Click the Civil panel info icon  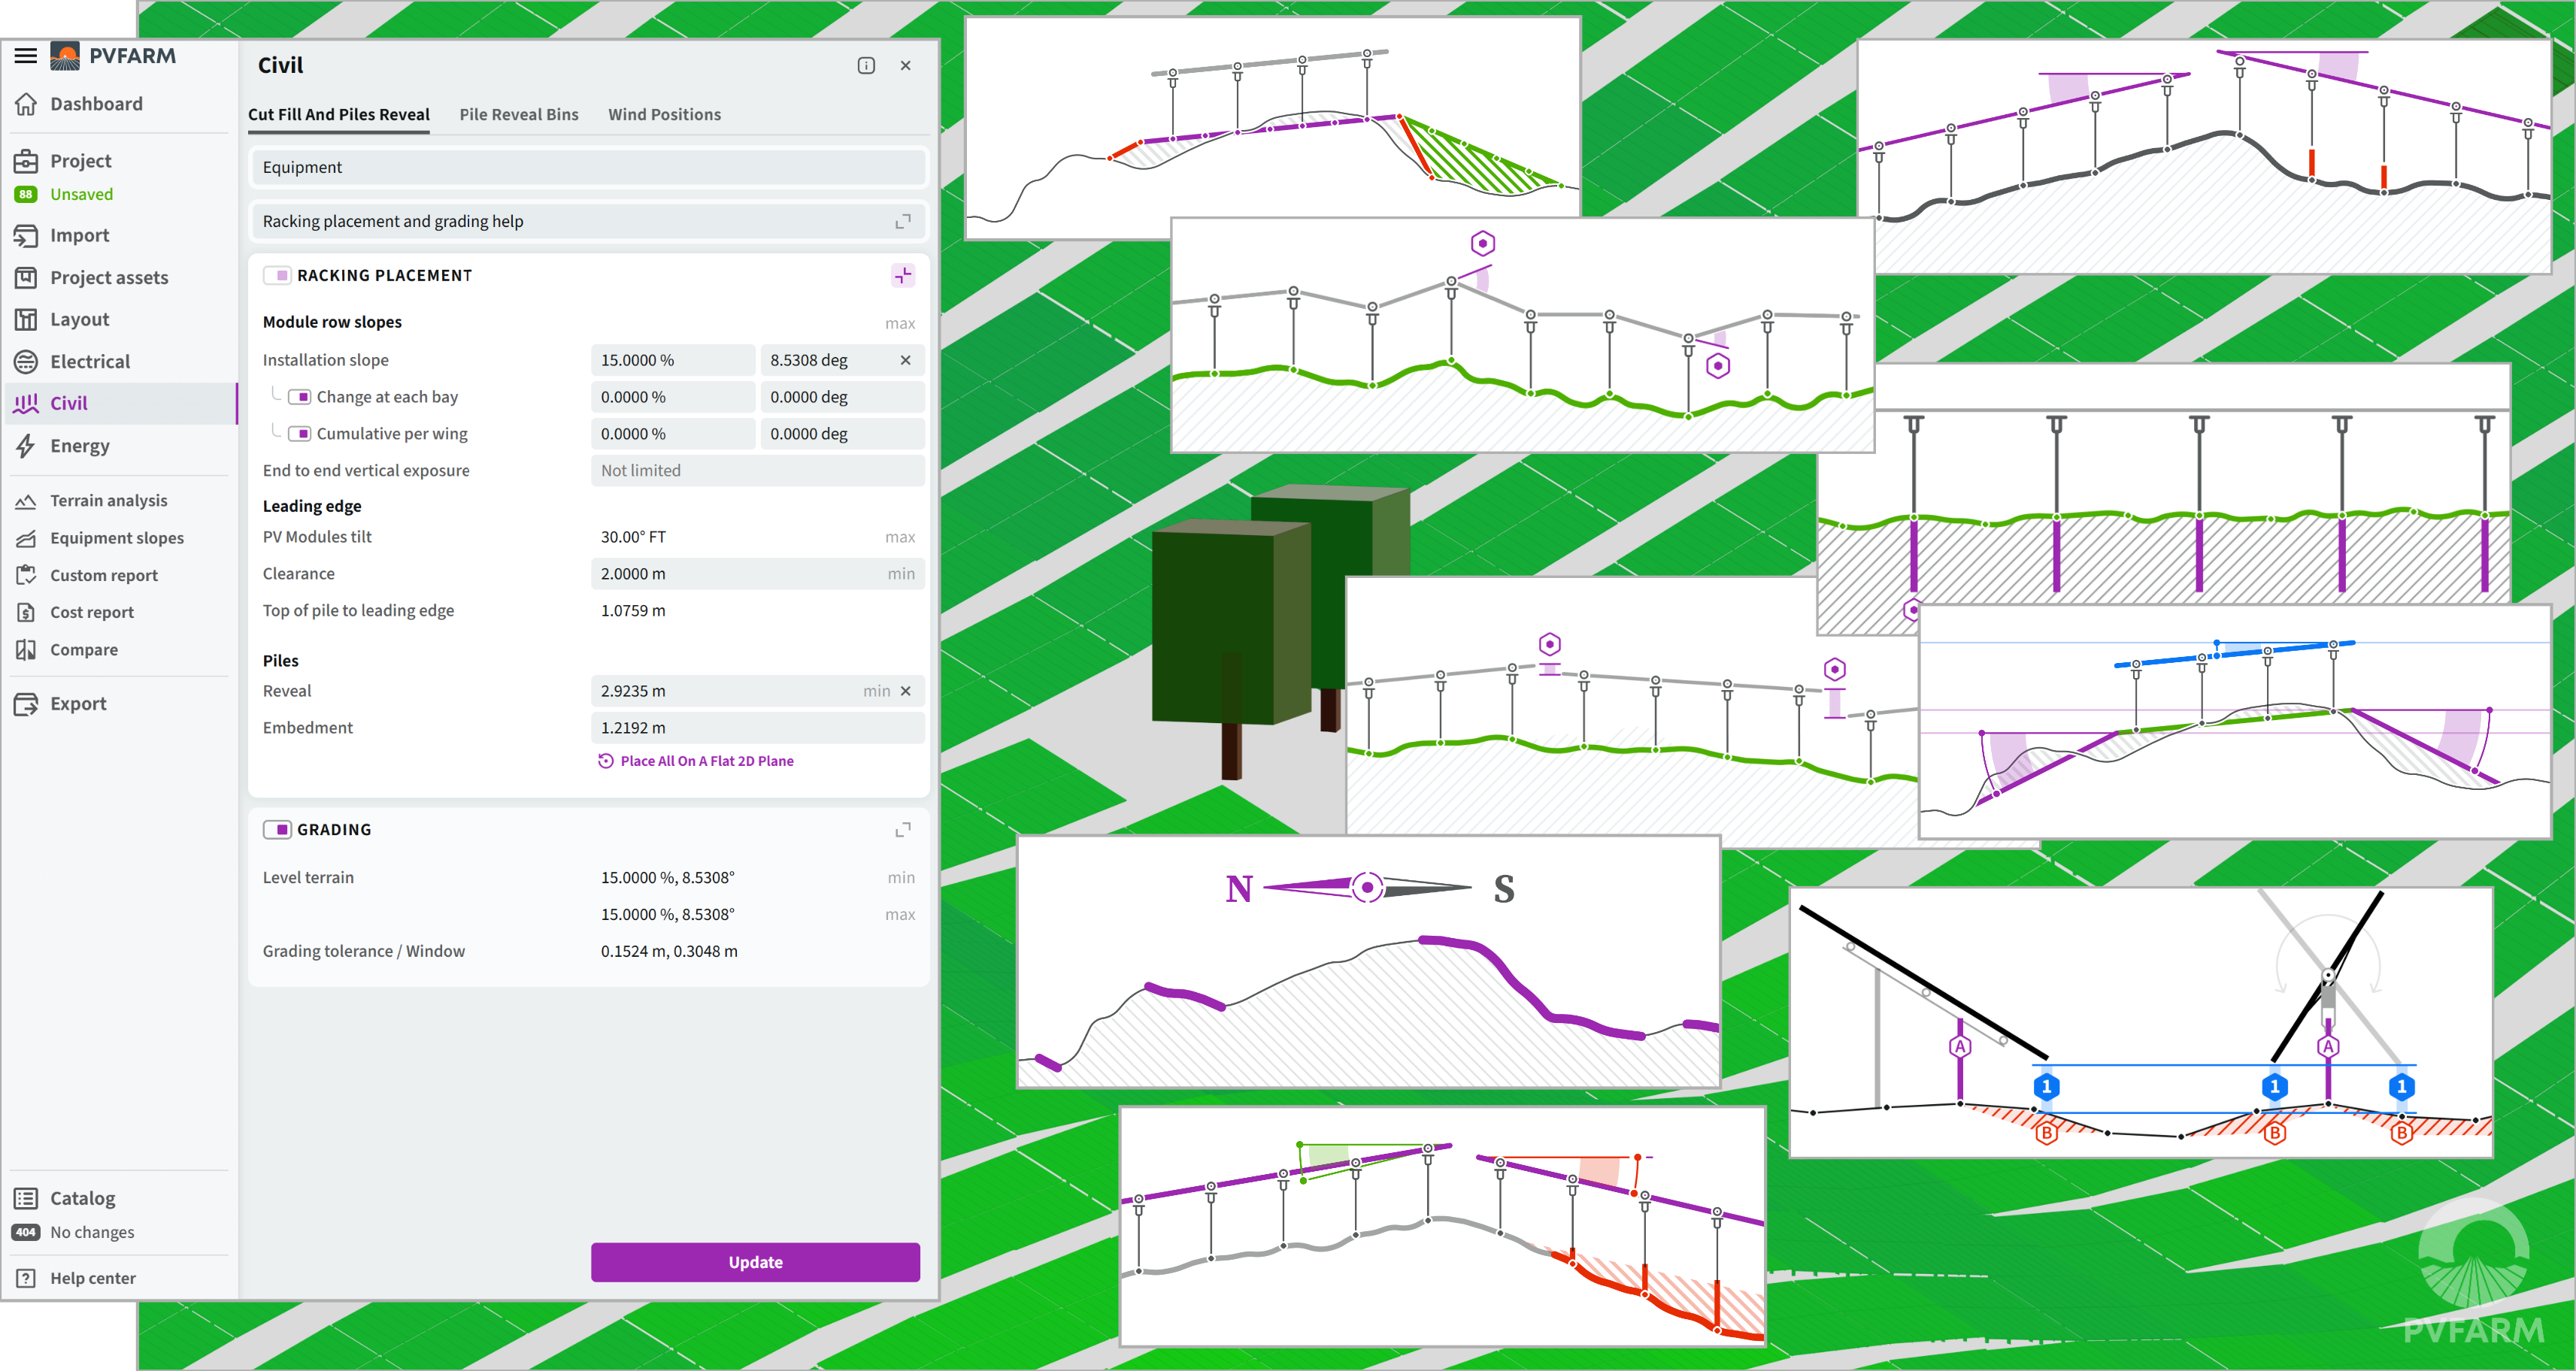pyautogui.click(x=866, y=66)
